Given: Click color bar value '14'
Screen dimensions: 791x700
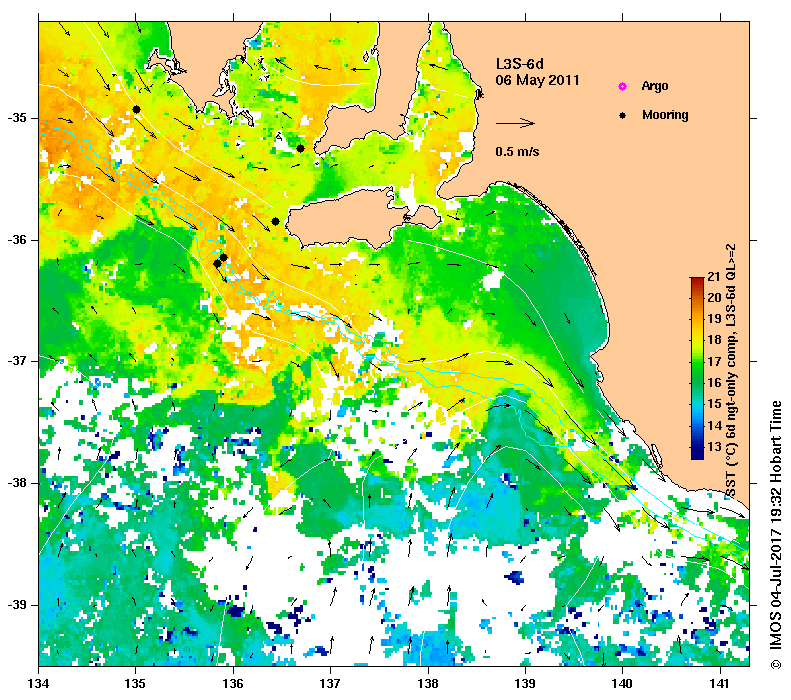Looking at the screenshot, I should click(714, 426).
